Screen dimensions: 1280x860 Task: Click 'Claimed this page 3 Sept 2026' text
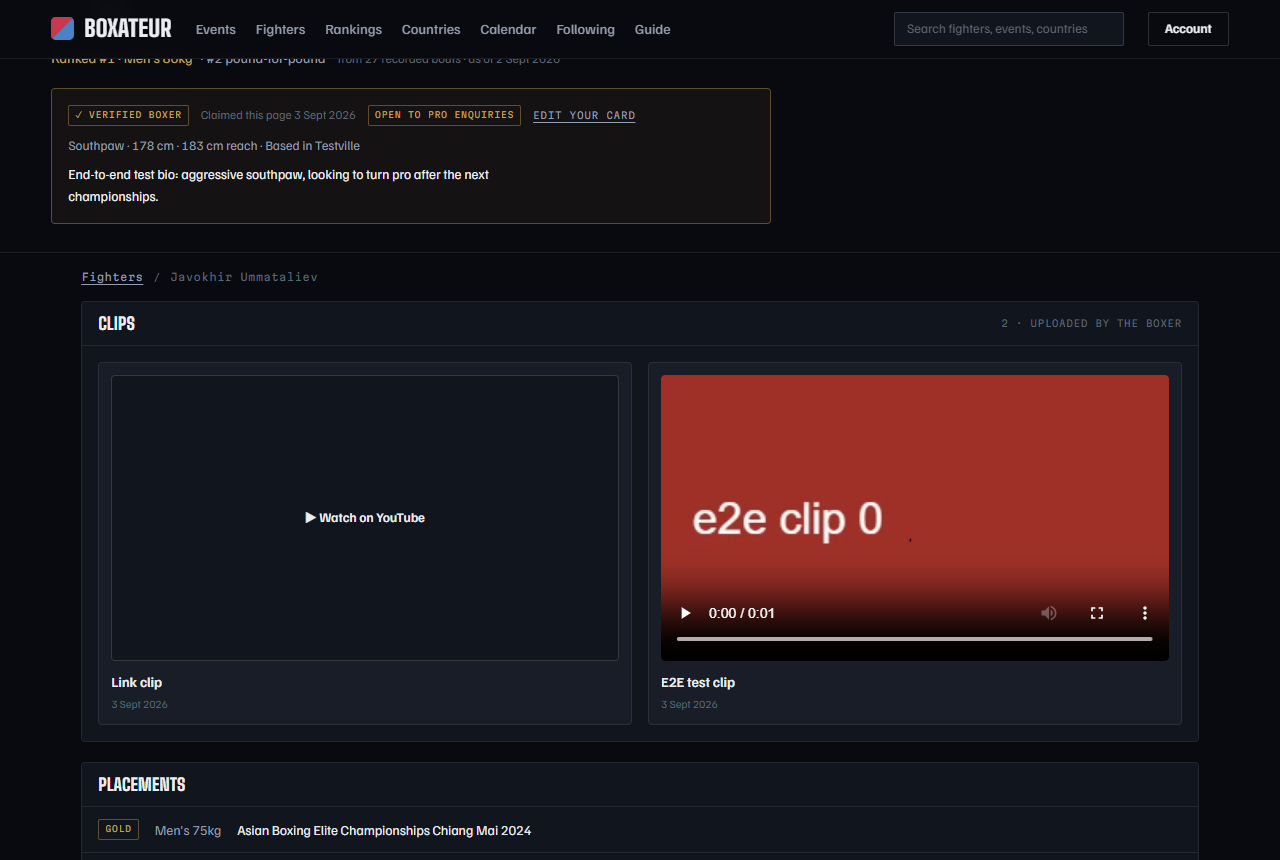pyautogui.click(x=278, y=116)
